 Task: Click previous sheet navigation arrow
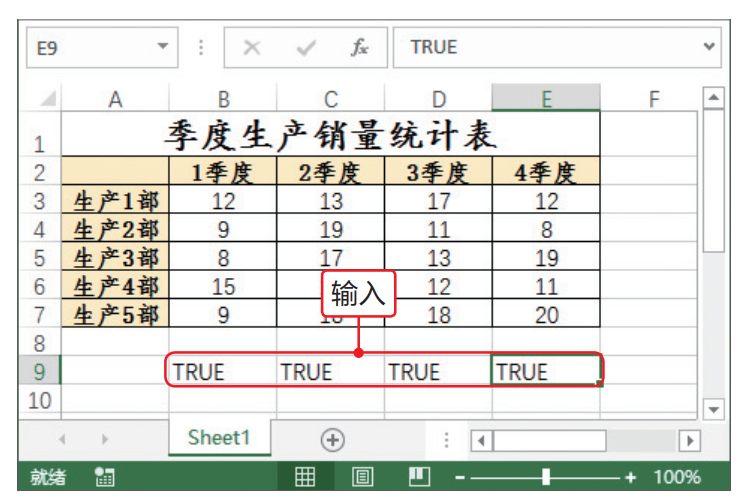[x=62, y=439]
